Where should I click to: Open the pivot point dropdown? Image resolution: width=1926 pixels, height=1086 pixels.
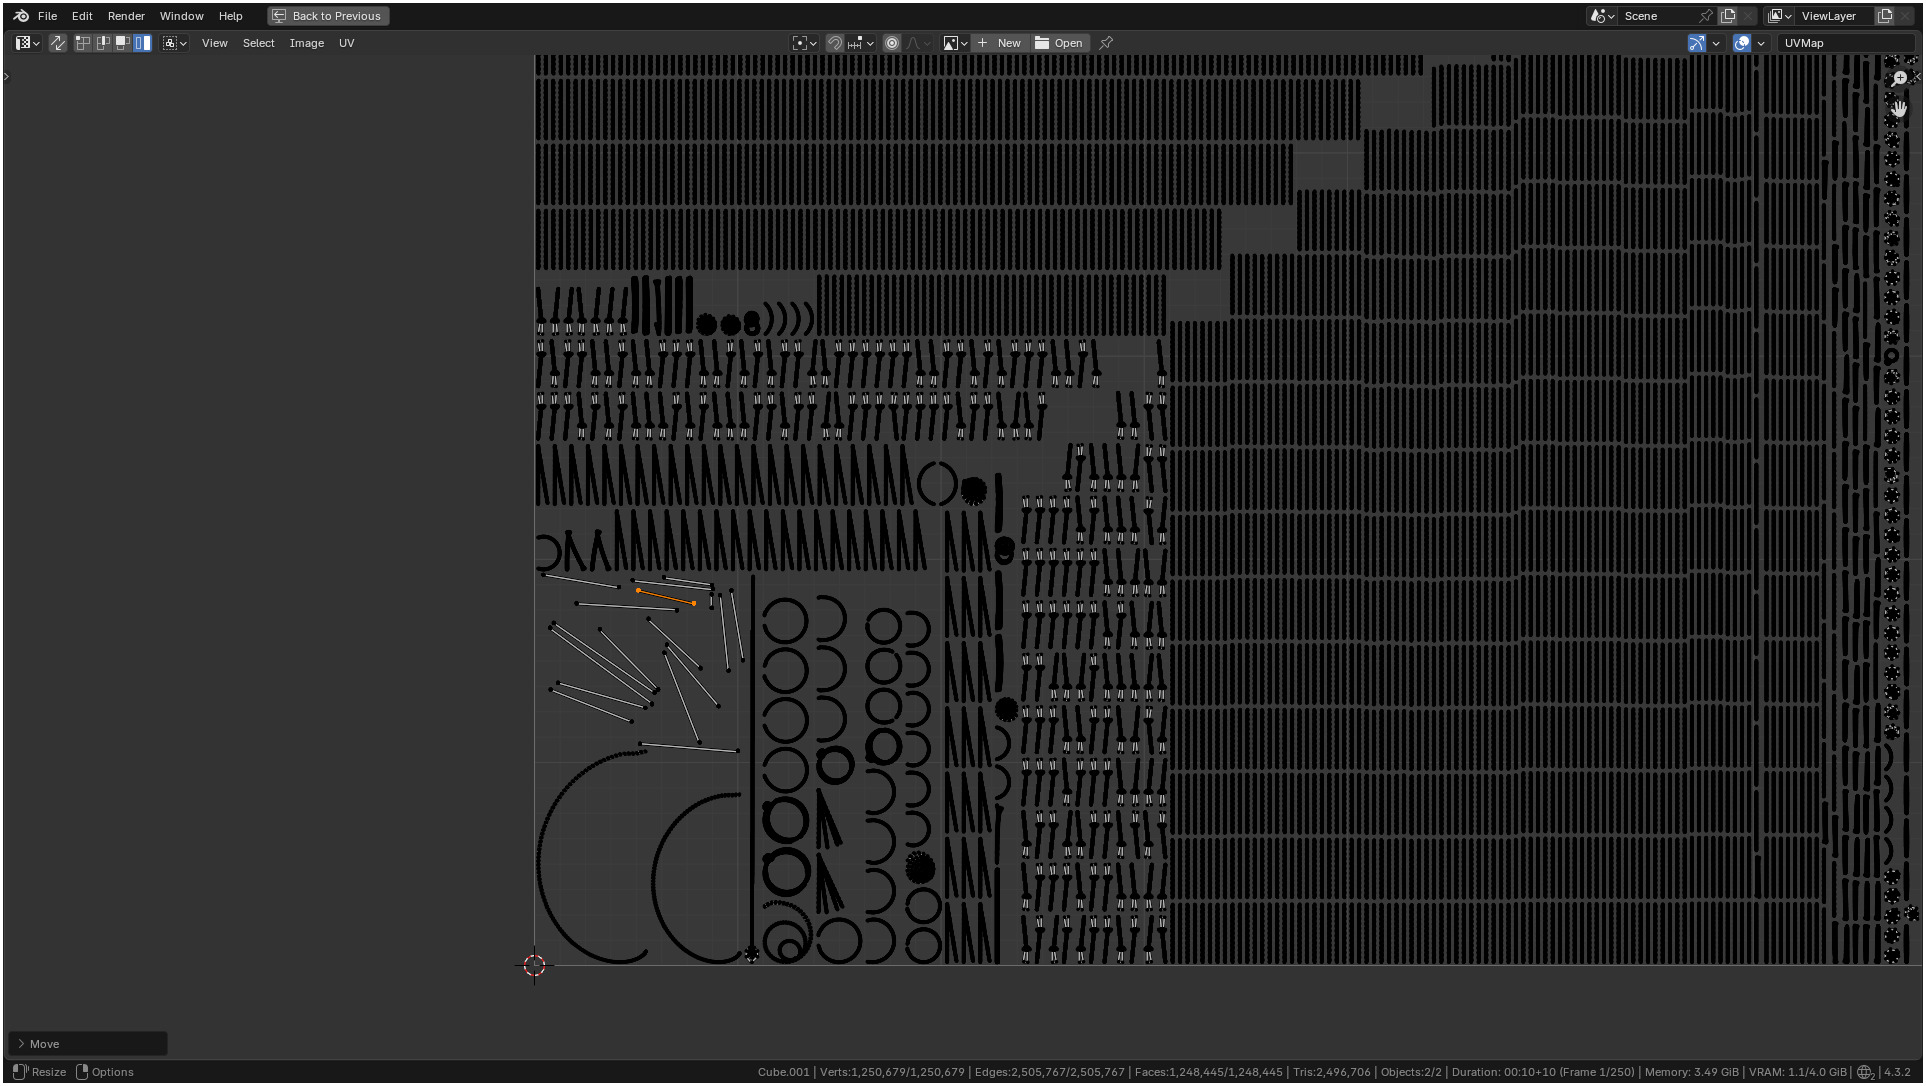(804, 43)
